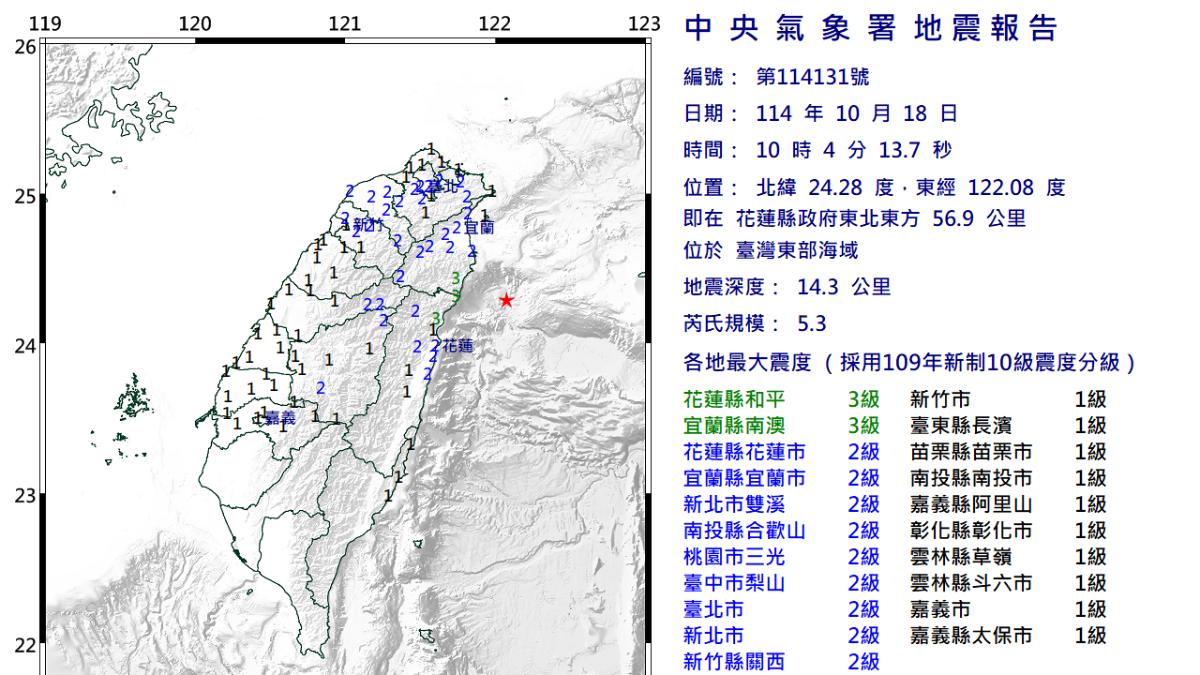Click the date line 114年10月18日
This screenshot has width=1200, height=675.
point(844,114)
